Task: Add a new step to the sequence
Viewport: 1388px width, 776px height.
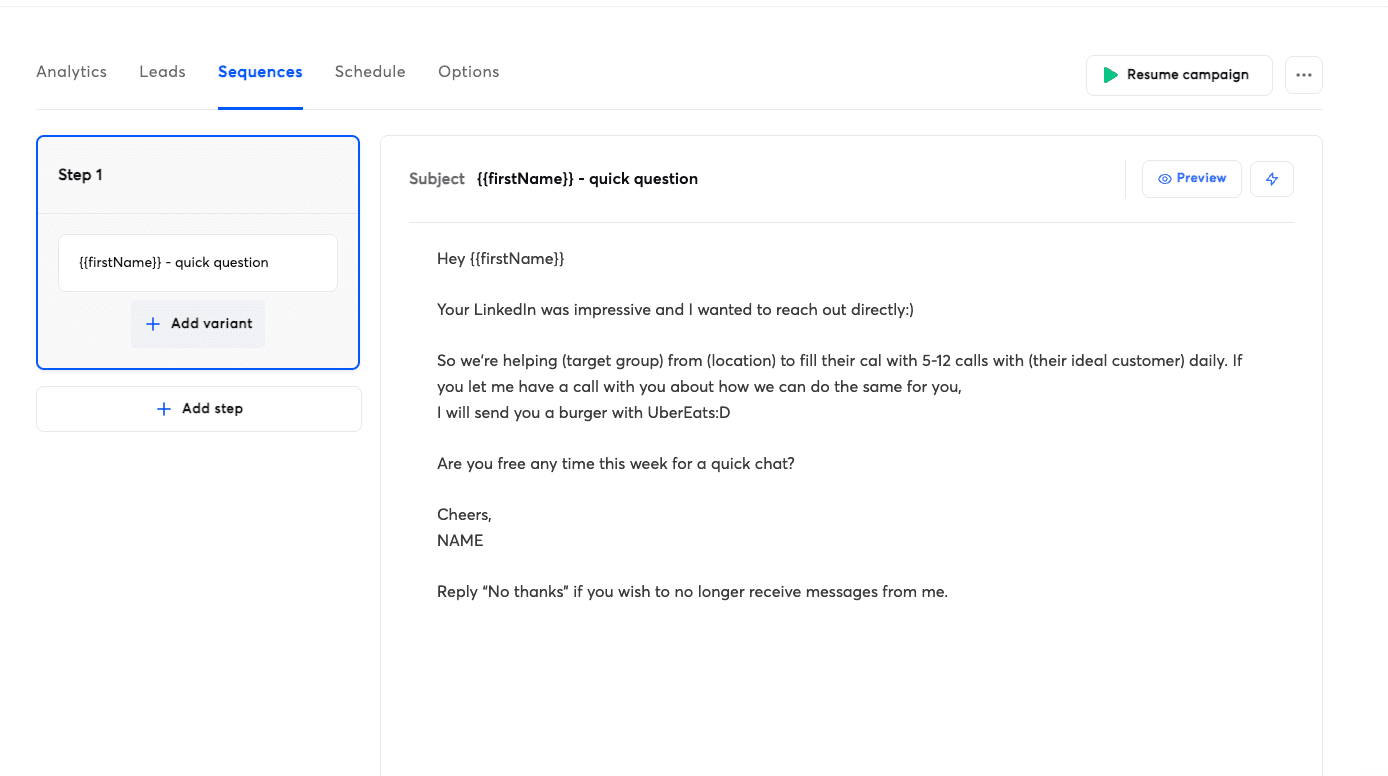Action: (199, 409)
